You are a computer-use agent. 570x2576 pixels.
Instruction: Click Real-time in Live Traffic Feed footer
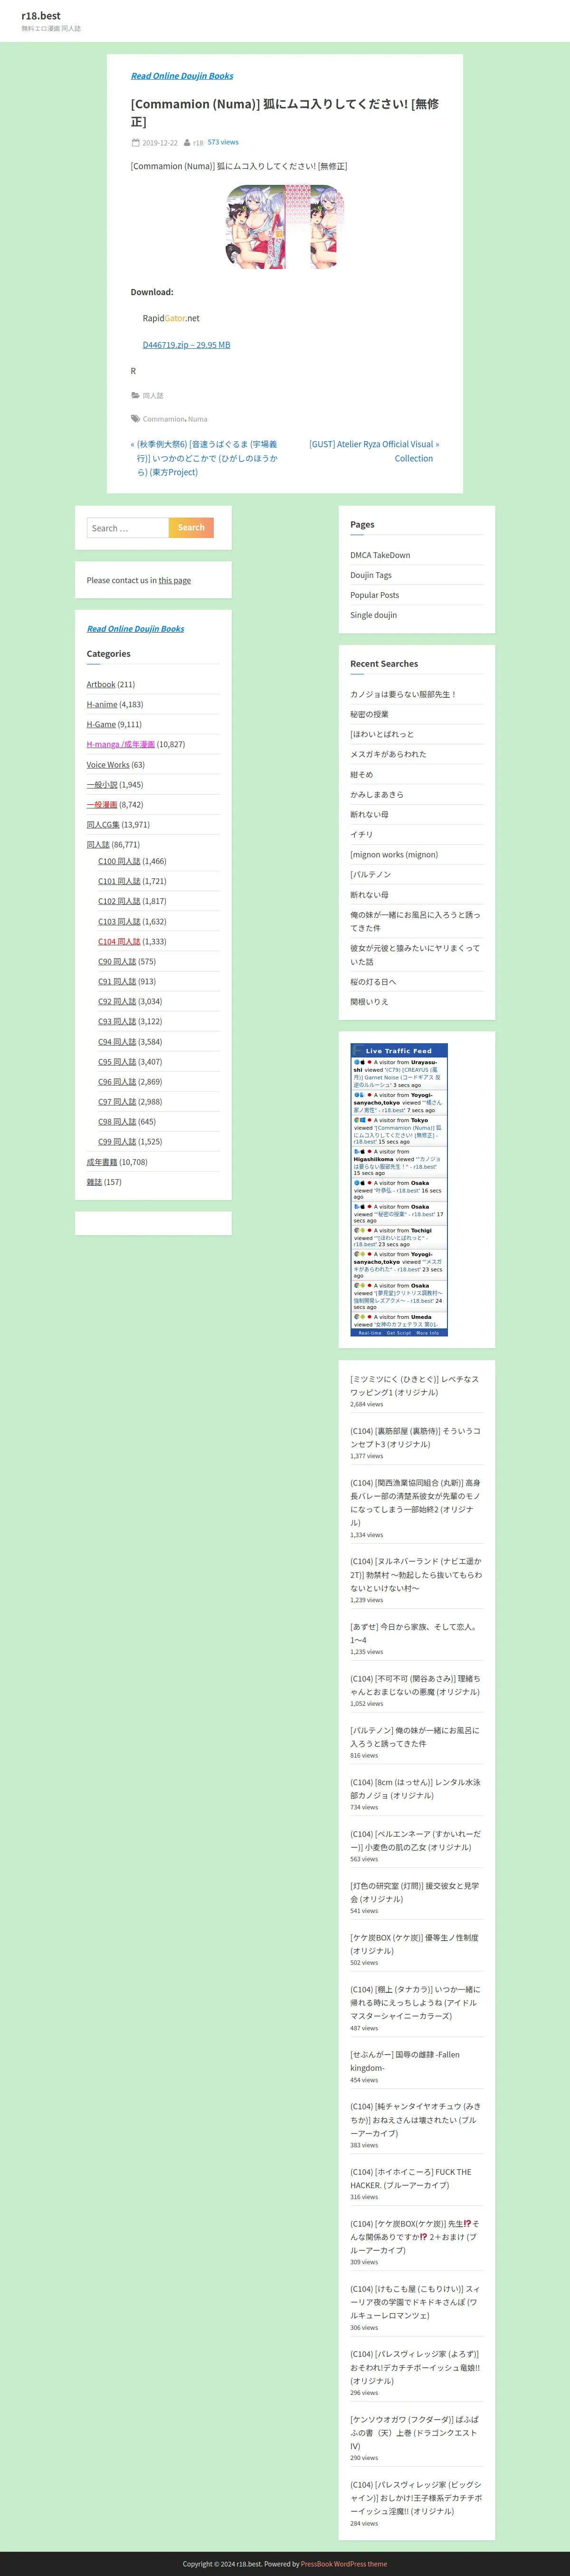pos(370,1333)
